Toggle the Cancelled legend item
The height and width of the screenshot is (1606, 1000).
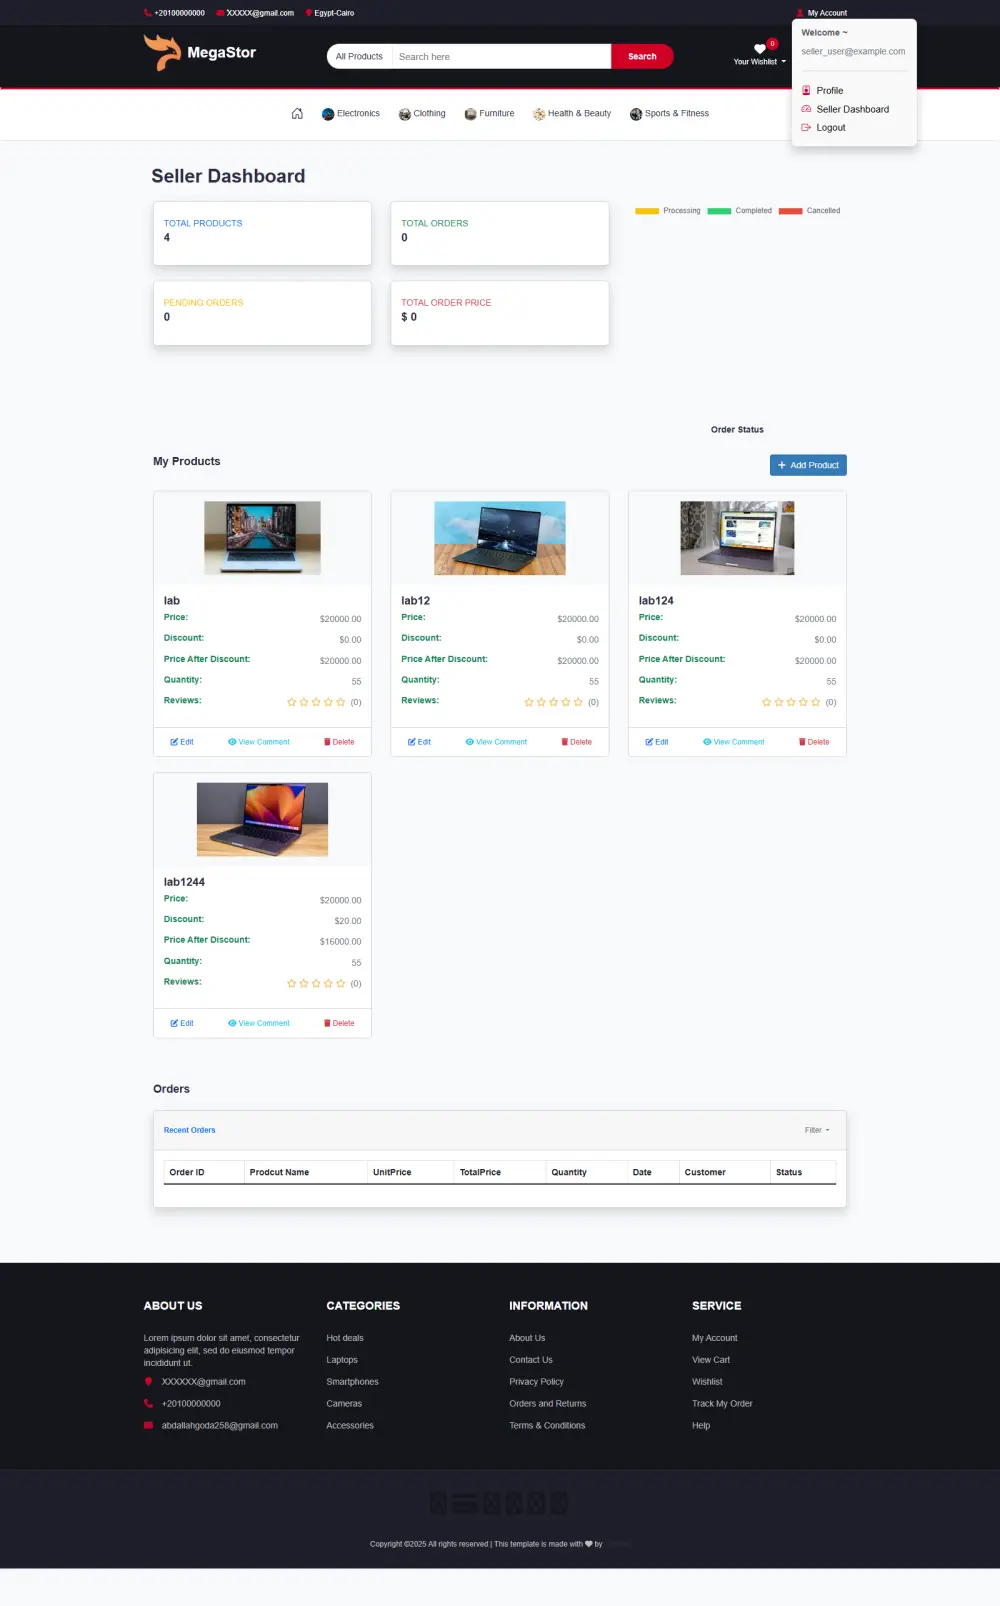point(809,211)
